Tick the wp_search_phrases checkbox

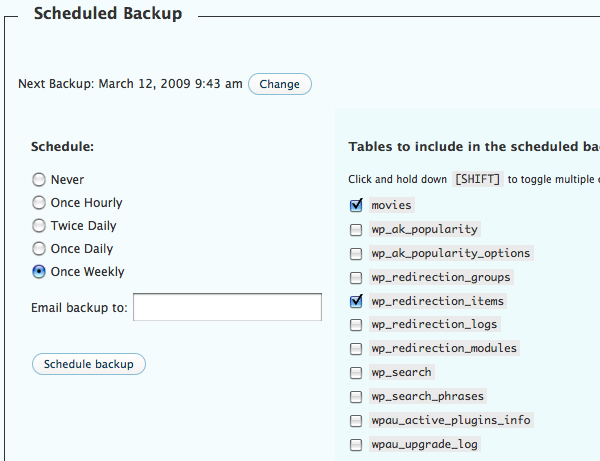[x=356, y=397]
